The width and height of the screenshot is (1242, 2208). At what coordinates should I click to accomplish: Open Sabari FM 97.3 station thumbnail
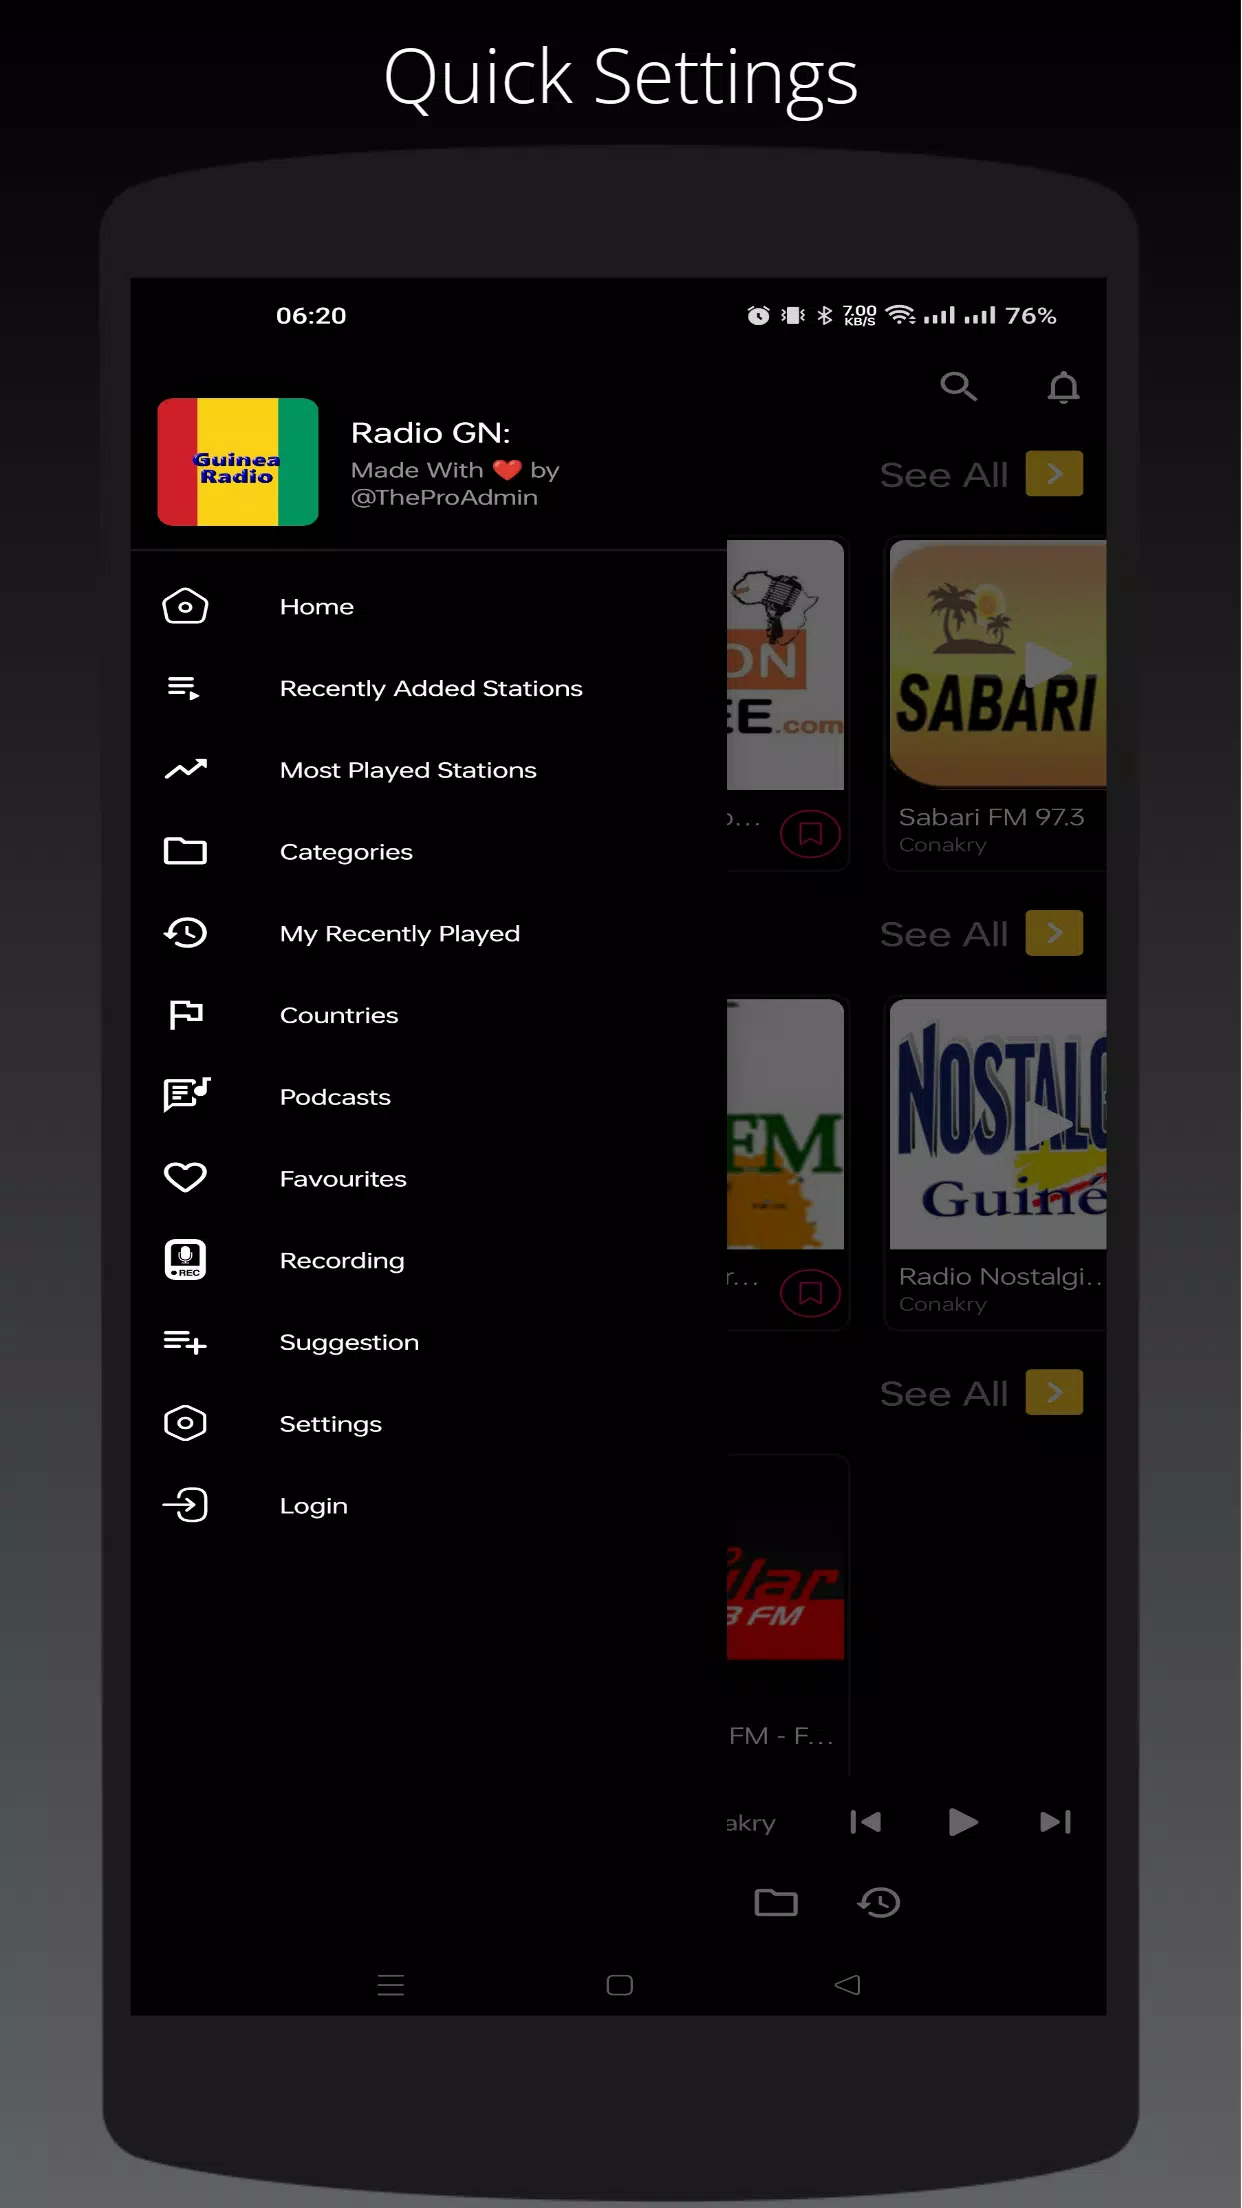[x=997, y=664]
